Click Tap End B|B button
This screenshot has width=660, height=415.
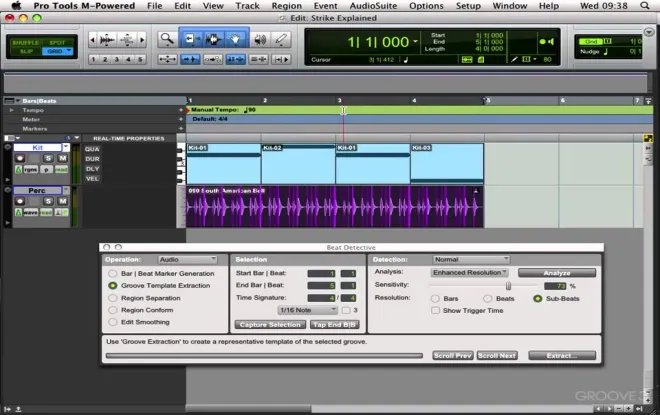click(335, 325)
